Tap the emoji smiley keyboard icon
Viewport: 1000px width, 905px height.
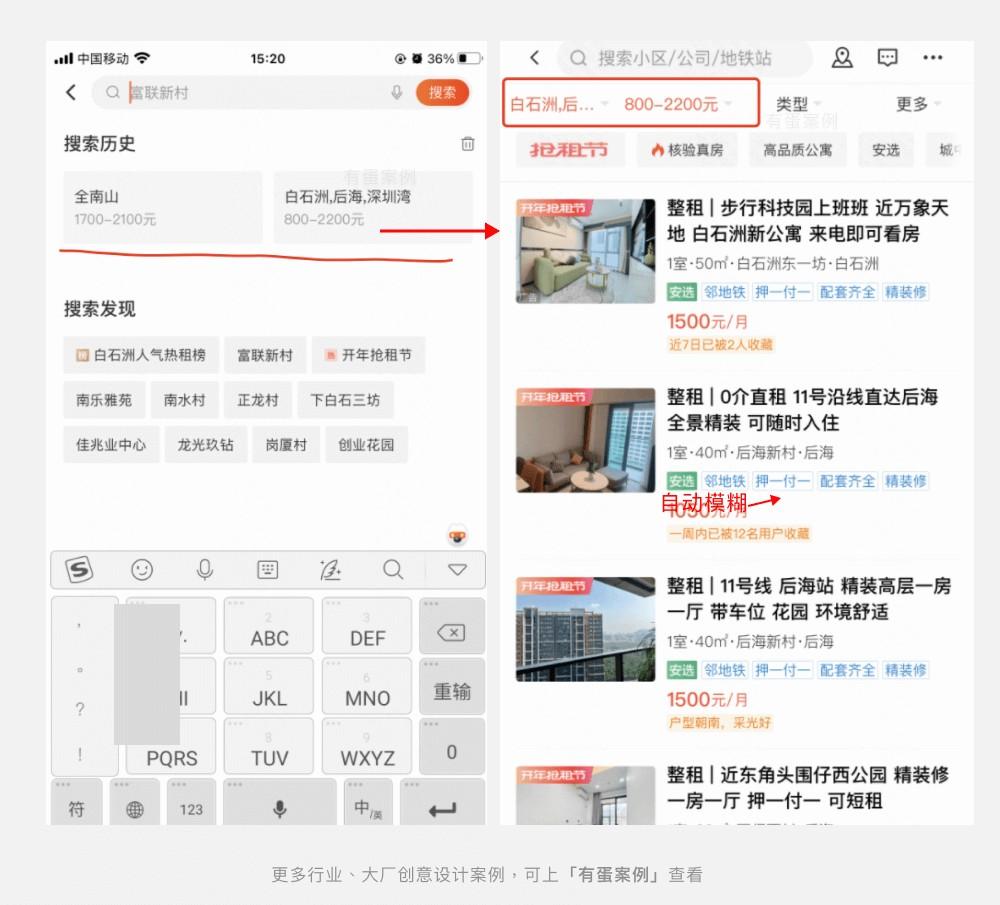pyautogui.click(x=142, y=570)
